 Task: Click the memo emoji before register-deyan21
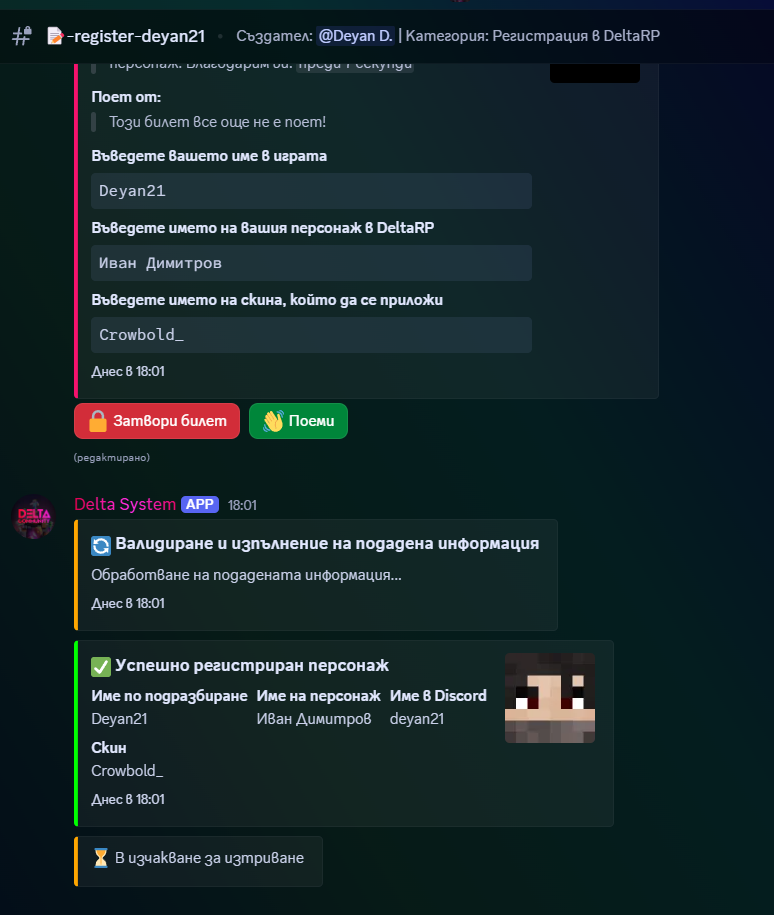(x=55, y=36)
